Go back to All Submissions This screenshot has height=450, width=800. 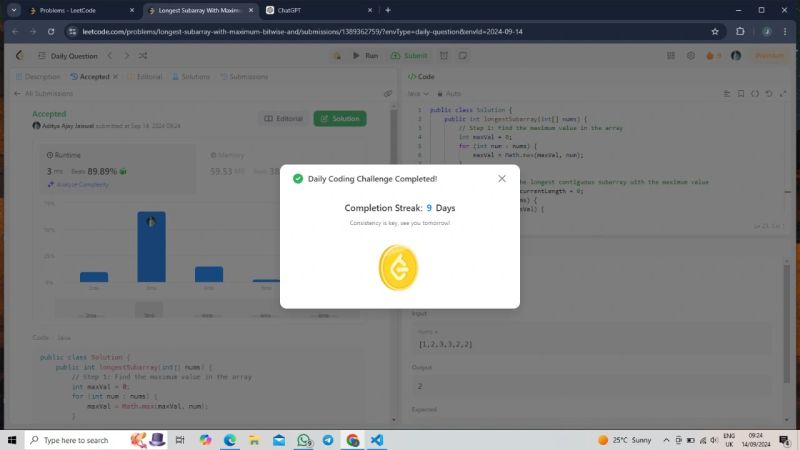(x=43, y=93)
